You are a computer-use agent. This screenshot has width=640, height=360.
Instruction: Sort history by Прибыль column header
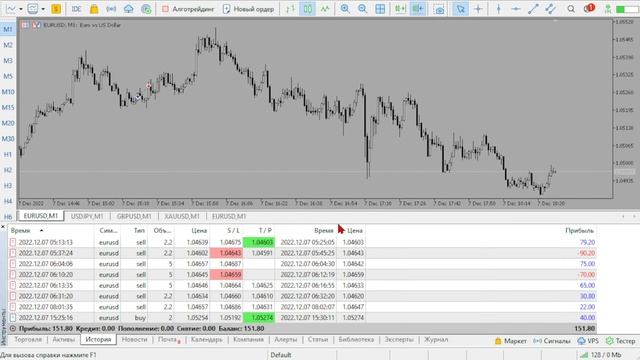tap(579, 231)
